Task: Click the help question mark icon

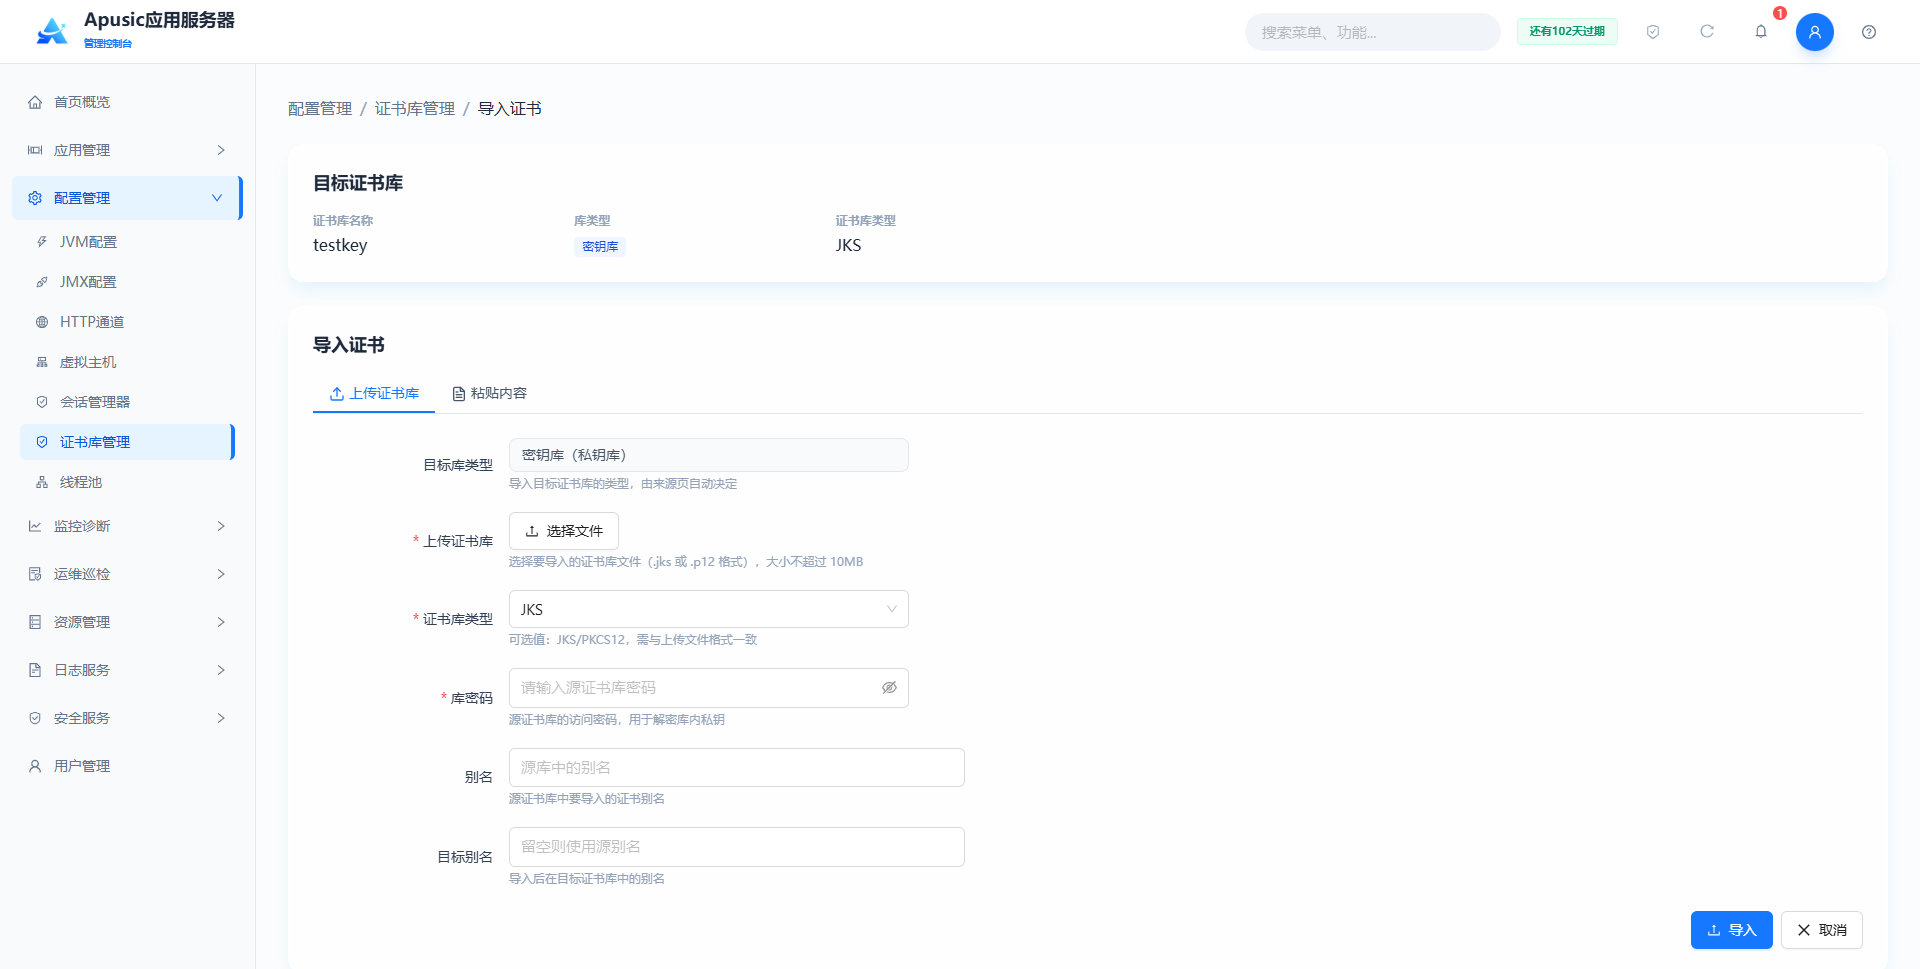Action: (x=1869, y=32)
